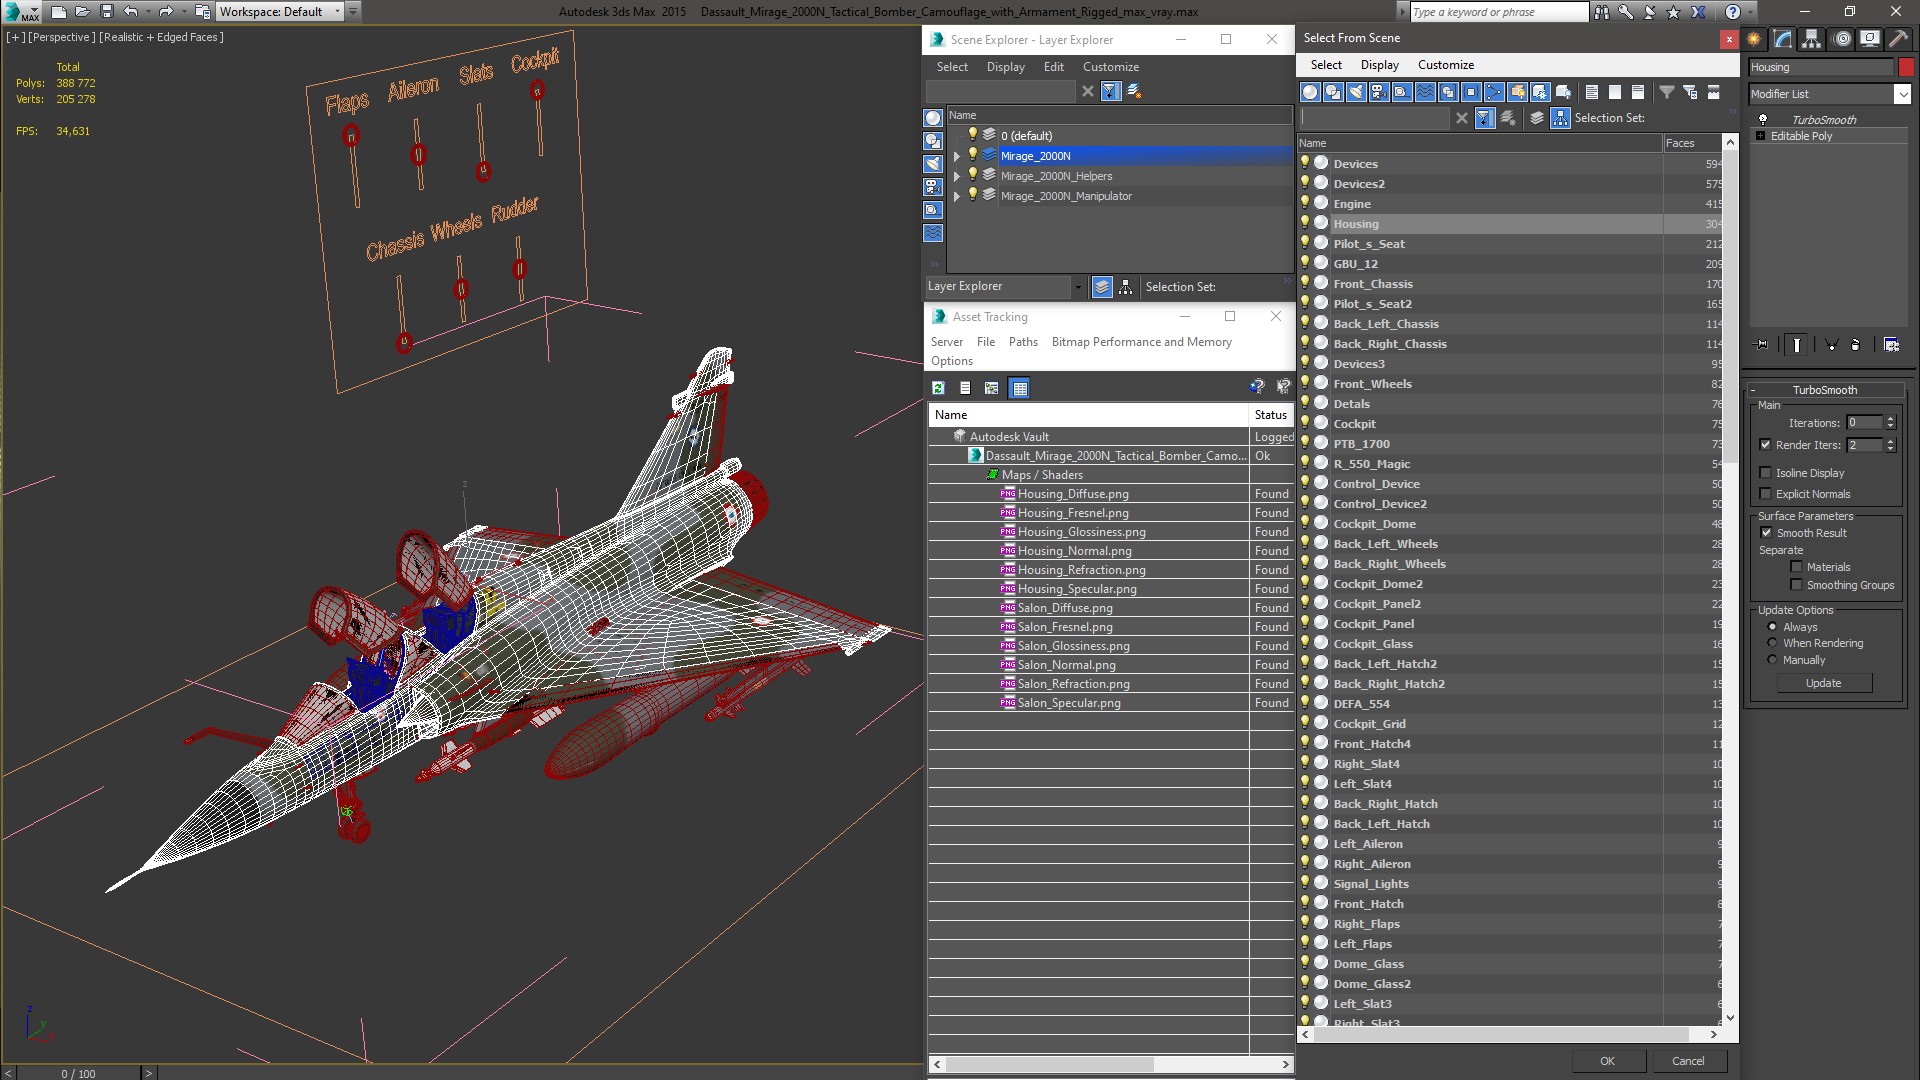This screenshot has height=1080, width=1920.
Task: Open the Options menu in Asset Tracking
Action: pos(951,361)
